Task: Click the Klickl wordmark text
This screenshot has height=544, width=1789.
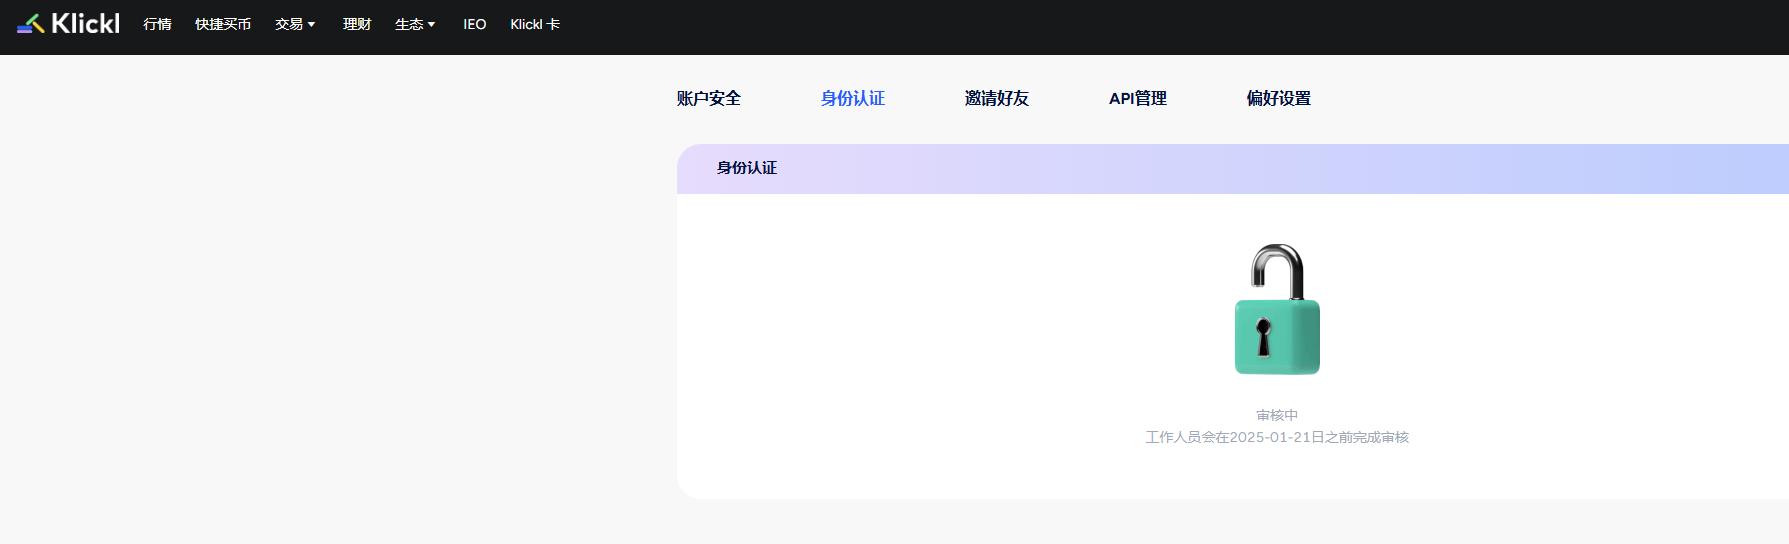Action: pos(85,24)
